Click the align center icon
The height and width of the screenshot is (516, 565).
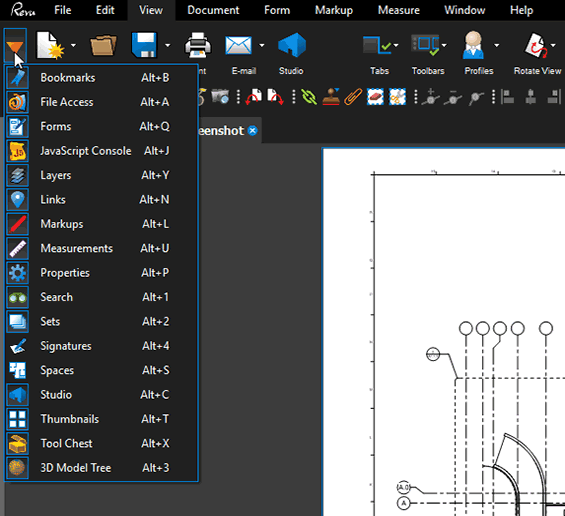point(530,97)
